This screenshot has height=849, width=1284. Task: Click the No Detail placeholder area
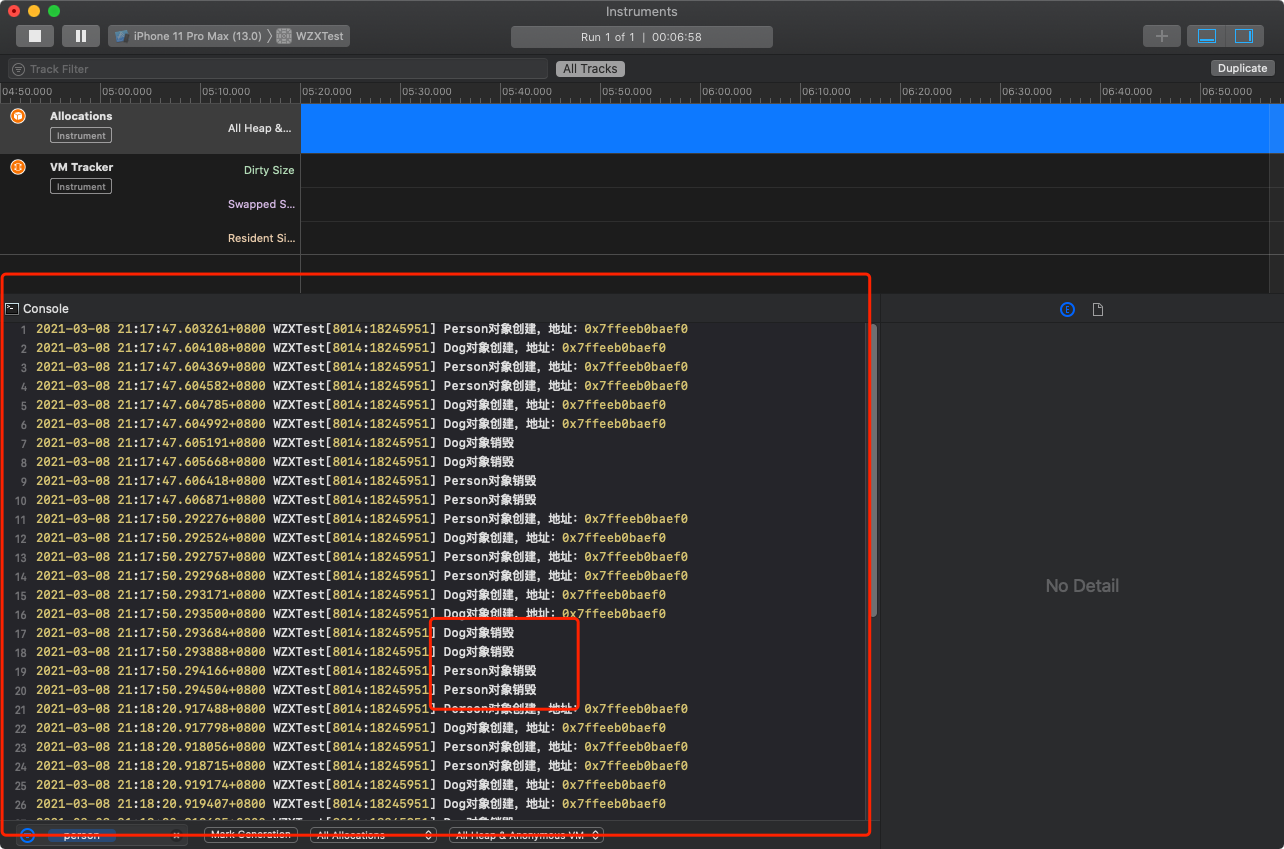click(x=1082, y=586)
